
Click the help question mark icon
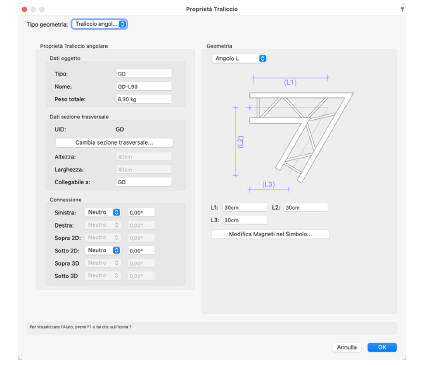pos(402,9)
